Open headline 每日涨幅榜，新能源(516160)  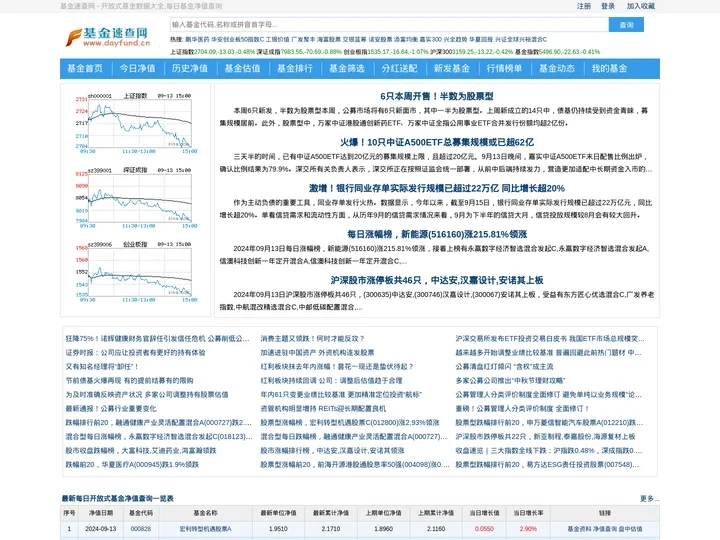point(437,234)
